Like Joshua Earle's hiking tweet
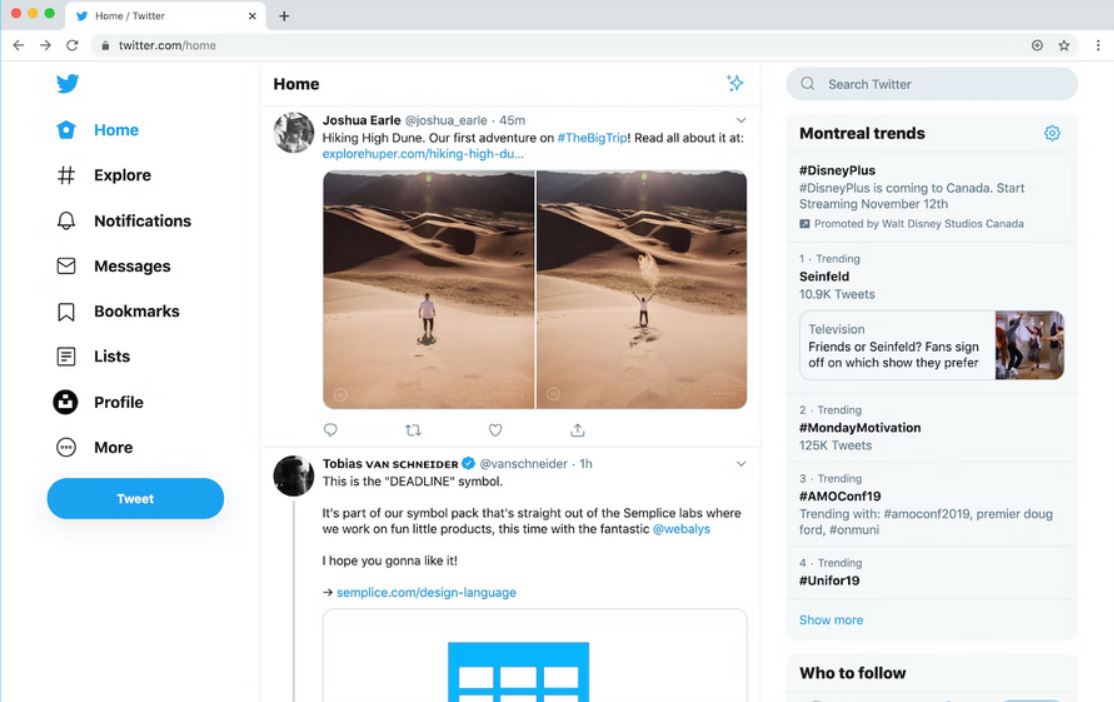This screenshot has height=702, width=1114. coord(495,429)
